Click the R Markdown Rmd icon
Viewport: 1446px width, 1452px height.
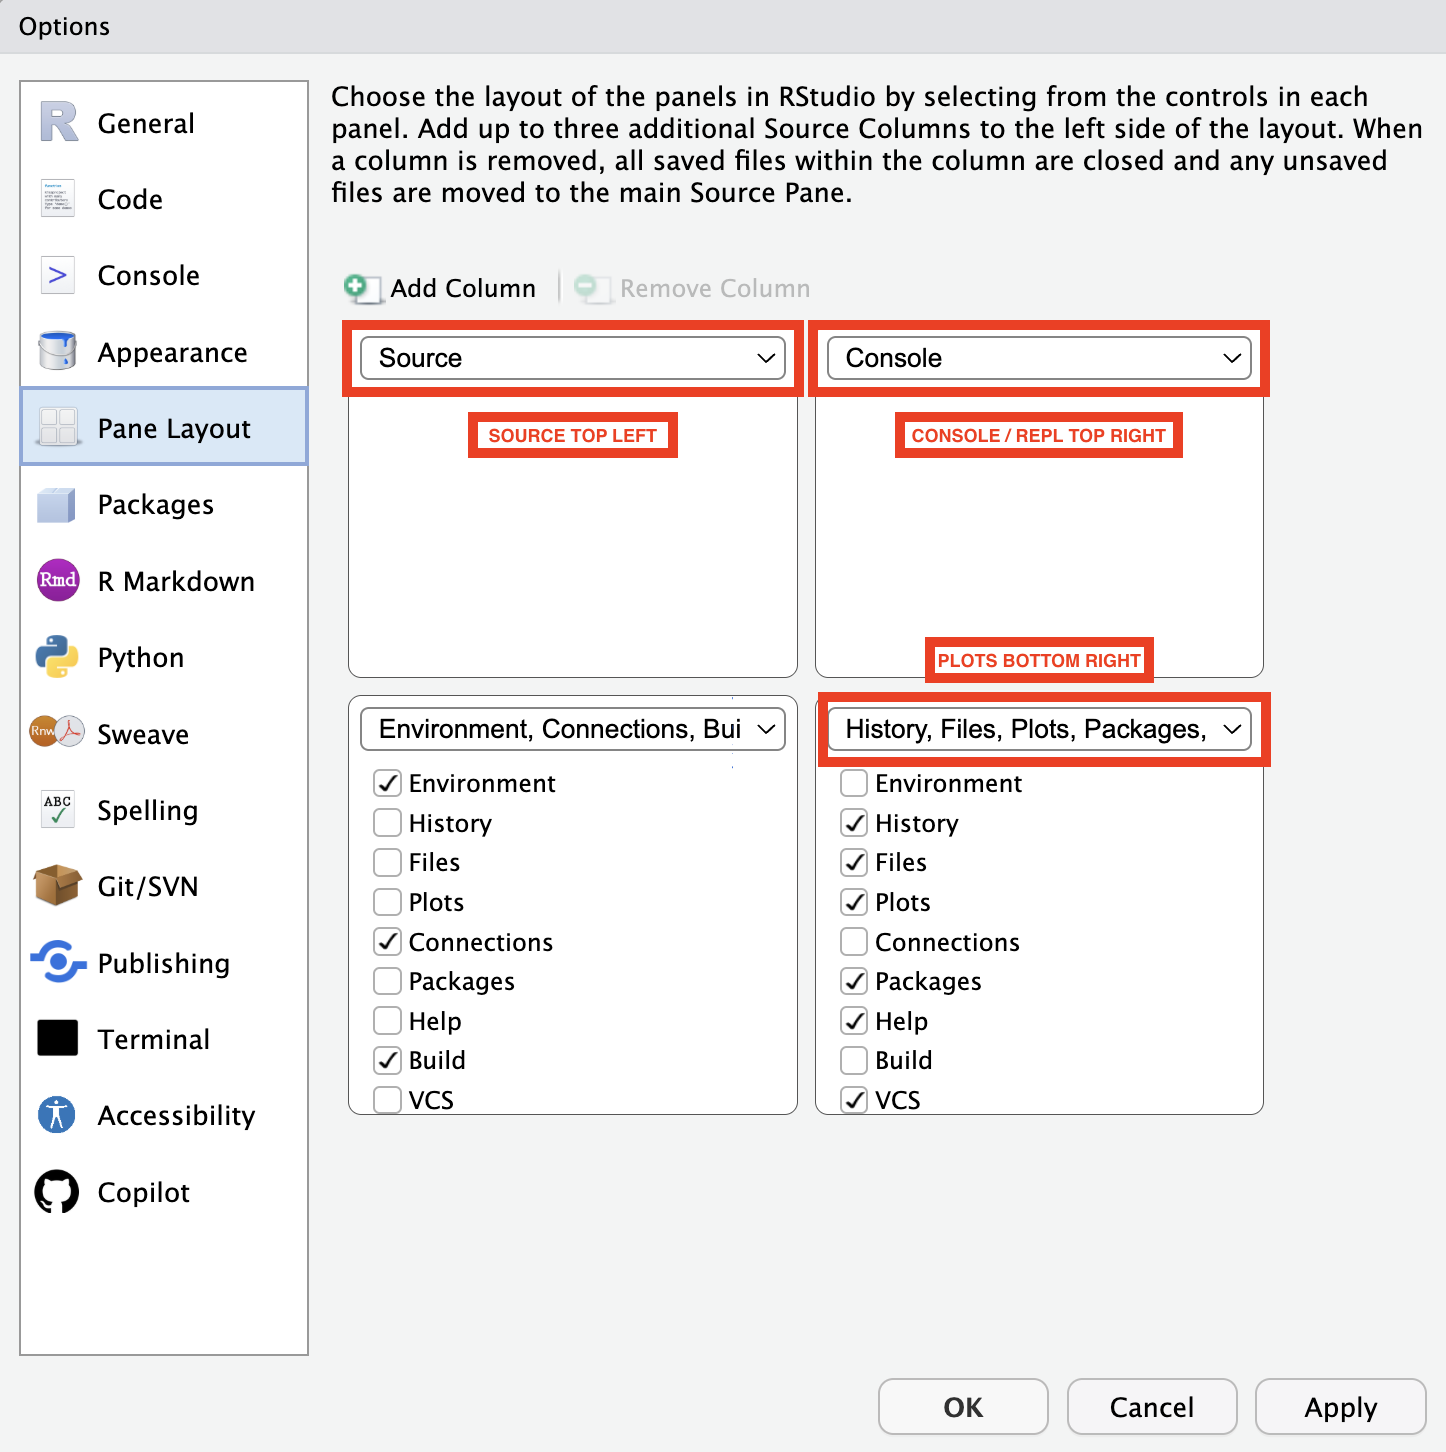coord(58,580)
